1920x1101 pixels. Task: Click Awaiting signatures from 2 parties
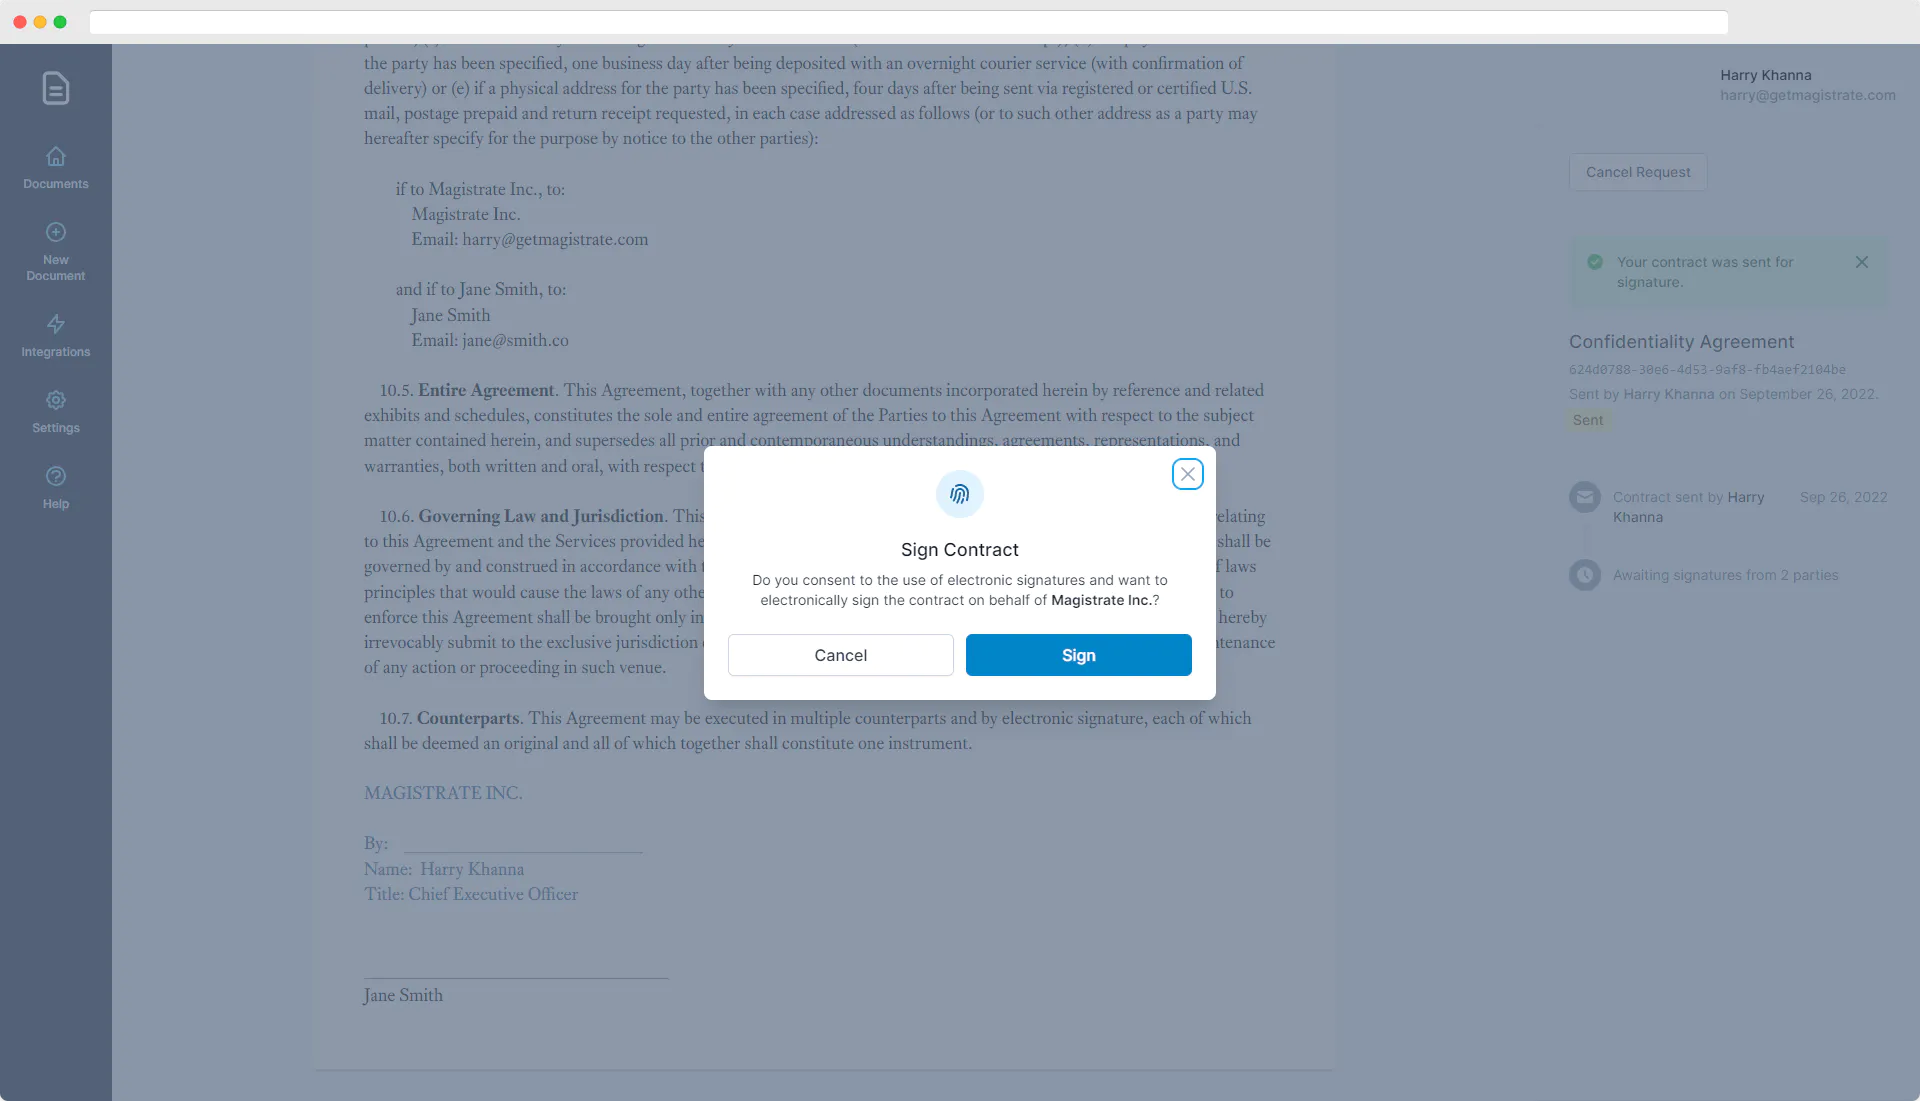click(x=1726, y=575)
